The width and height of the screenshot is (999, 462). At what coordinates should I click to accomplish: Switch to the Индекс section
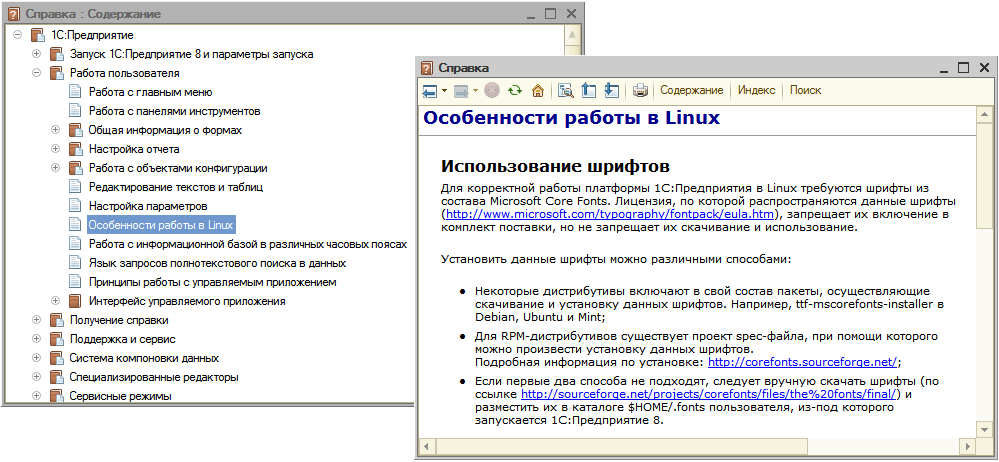point(756,91)
